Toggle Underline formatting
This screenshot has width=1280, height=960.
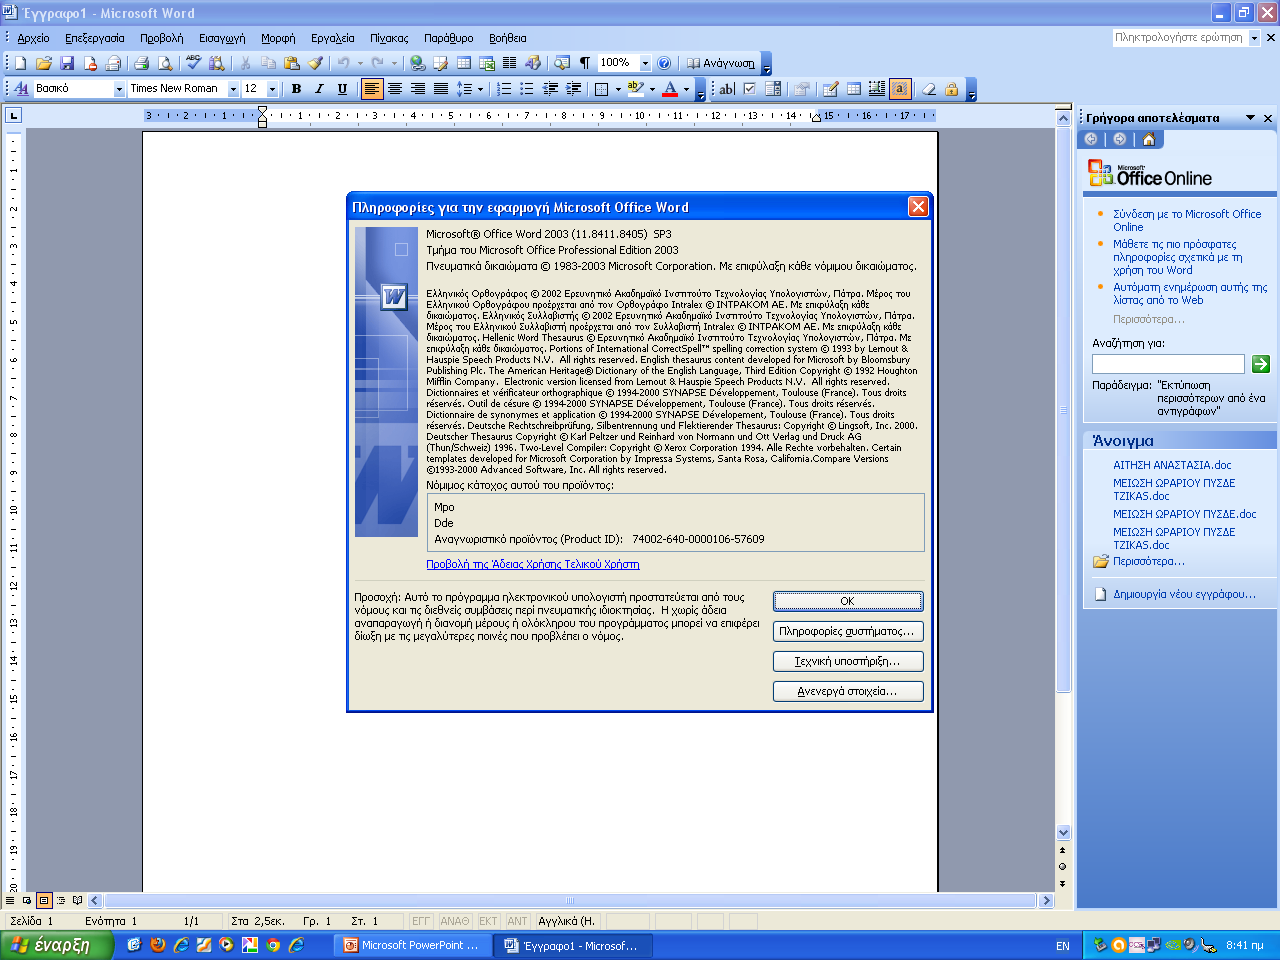coord(342,89)
